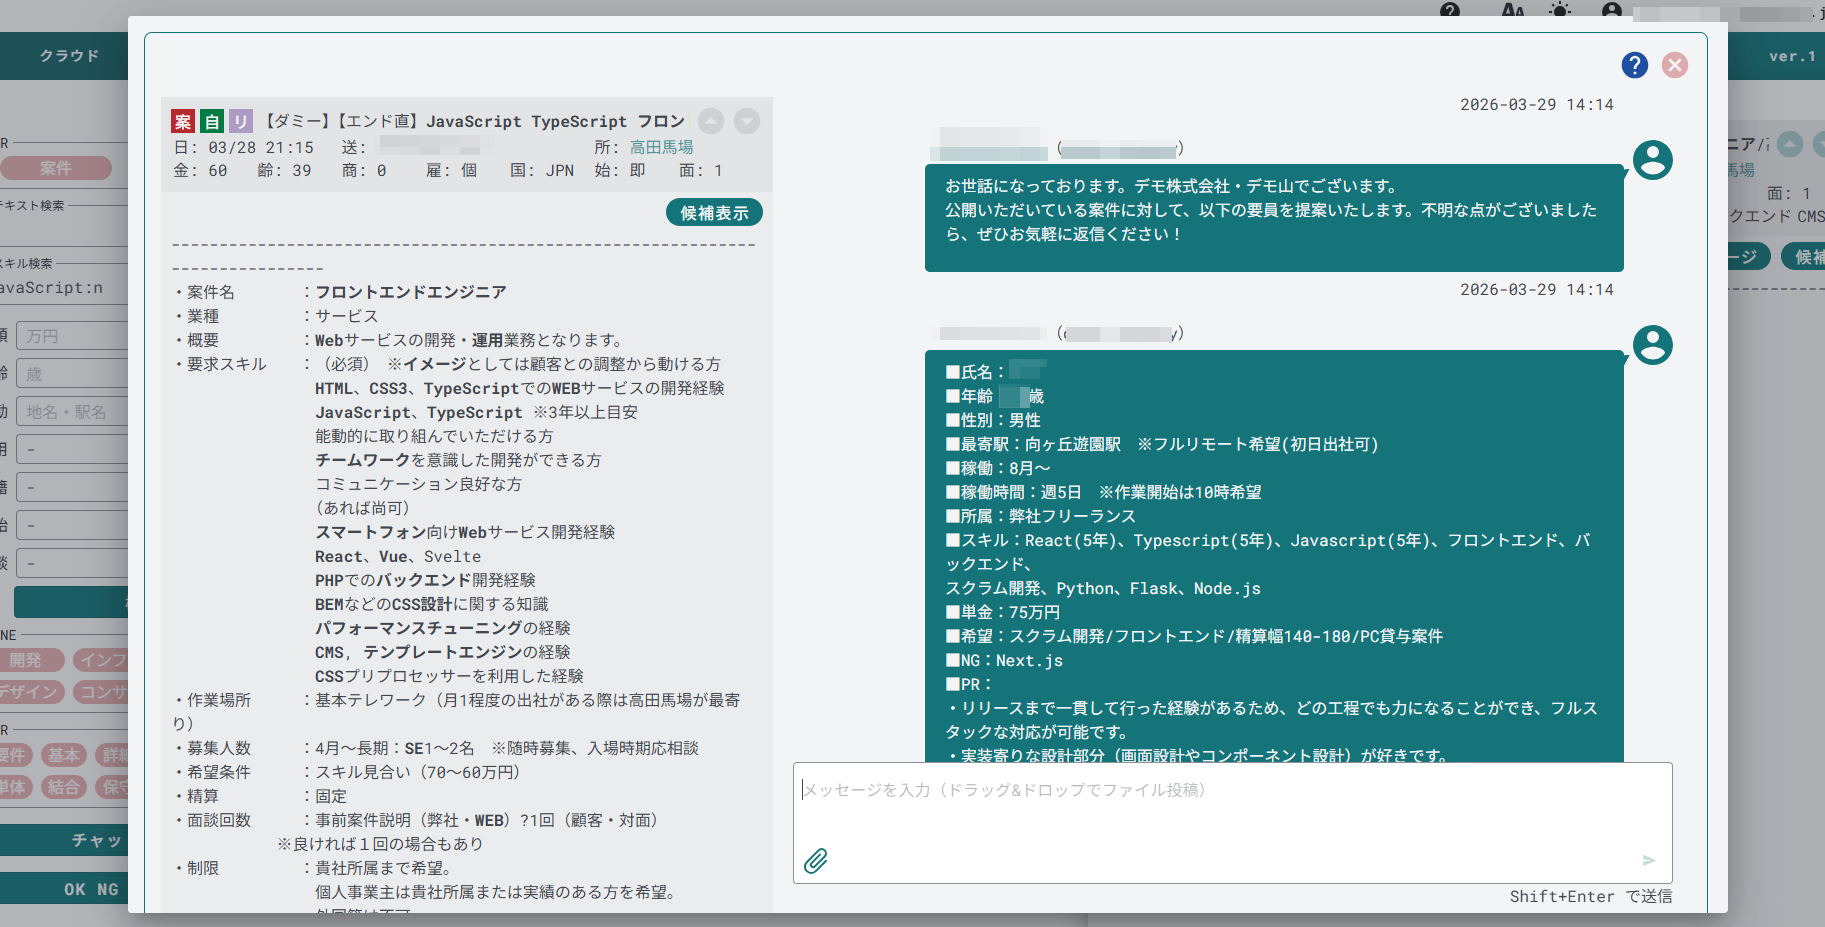
Task: Click the red 案 badge icon
Action: click(183, 122)
